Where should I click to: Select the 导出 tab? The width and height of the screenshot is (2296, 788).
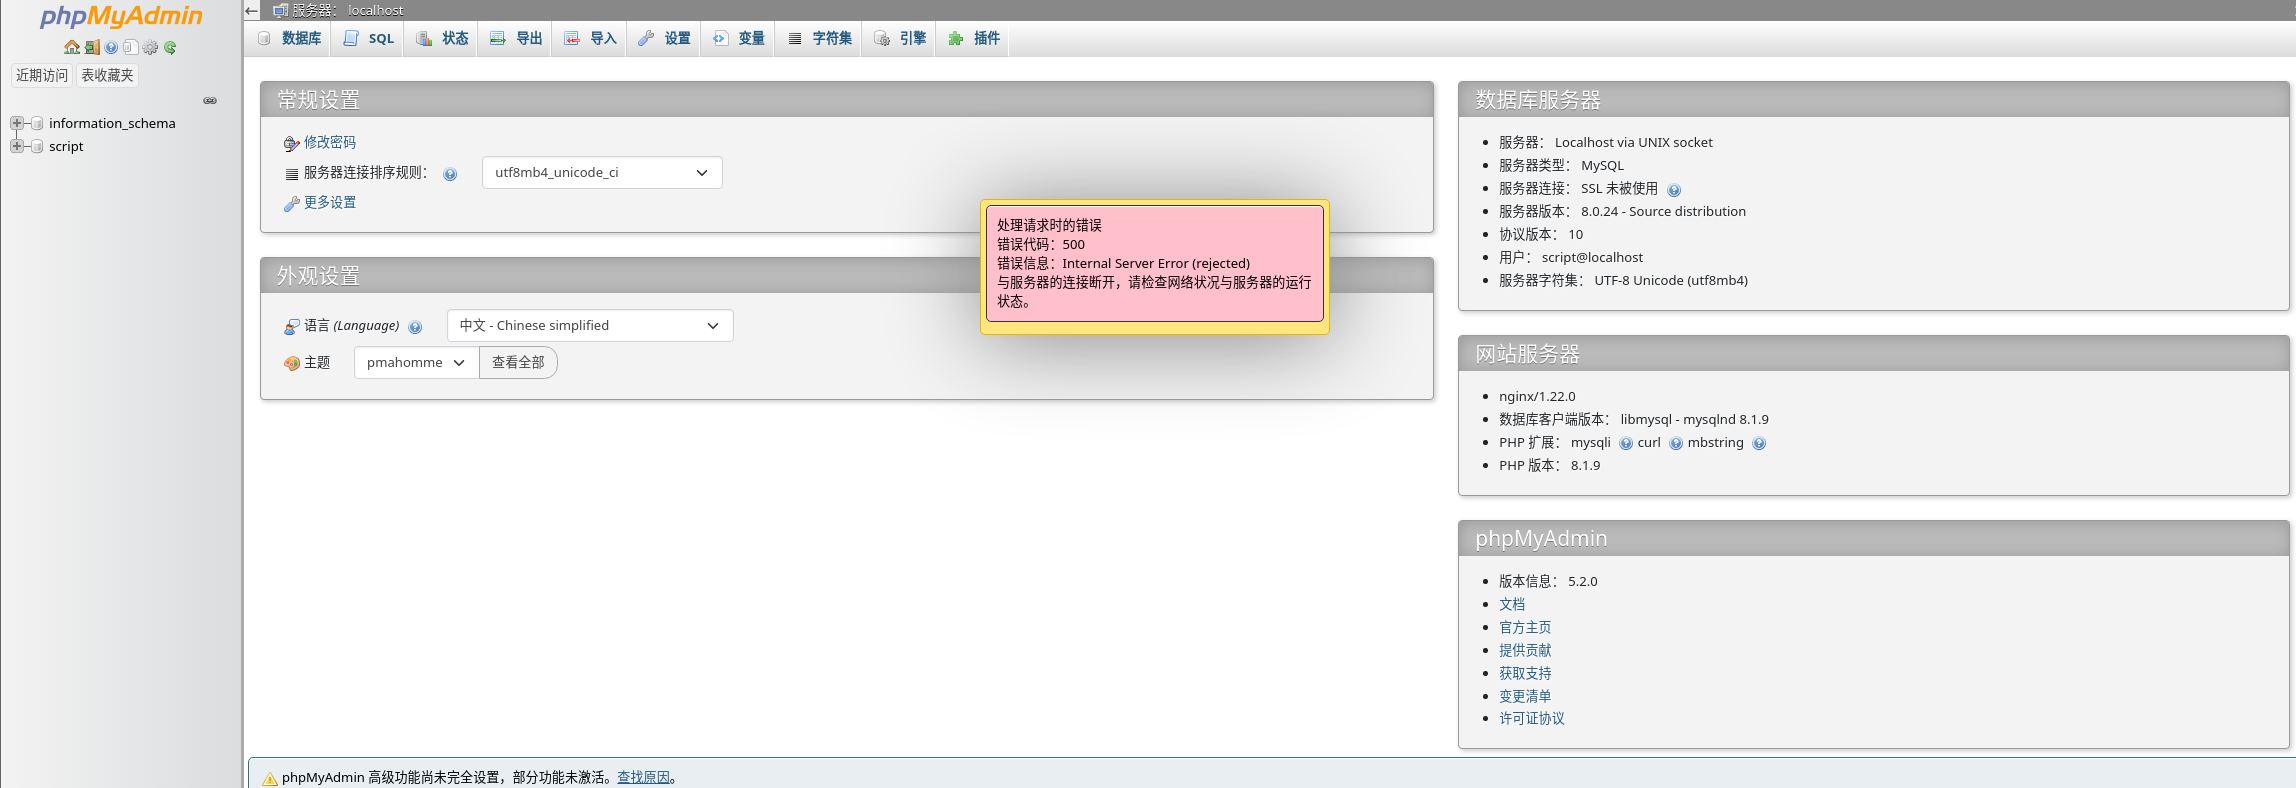pyautogui.click(x=516, y=38)
